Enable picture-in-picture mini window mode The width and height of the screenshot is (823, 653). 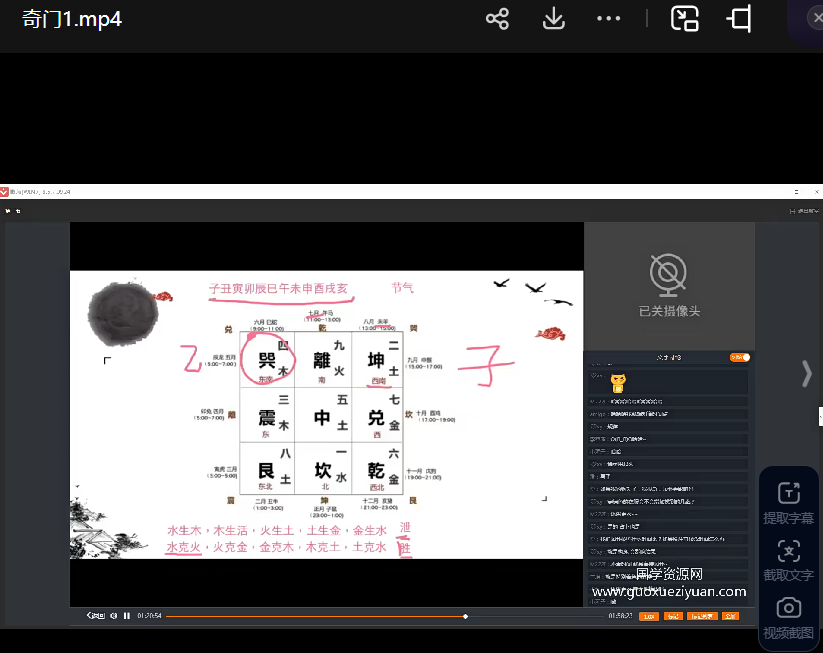click(684, 19)
